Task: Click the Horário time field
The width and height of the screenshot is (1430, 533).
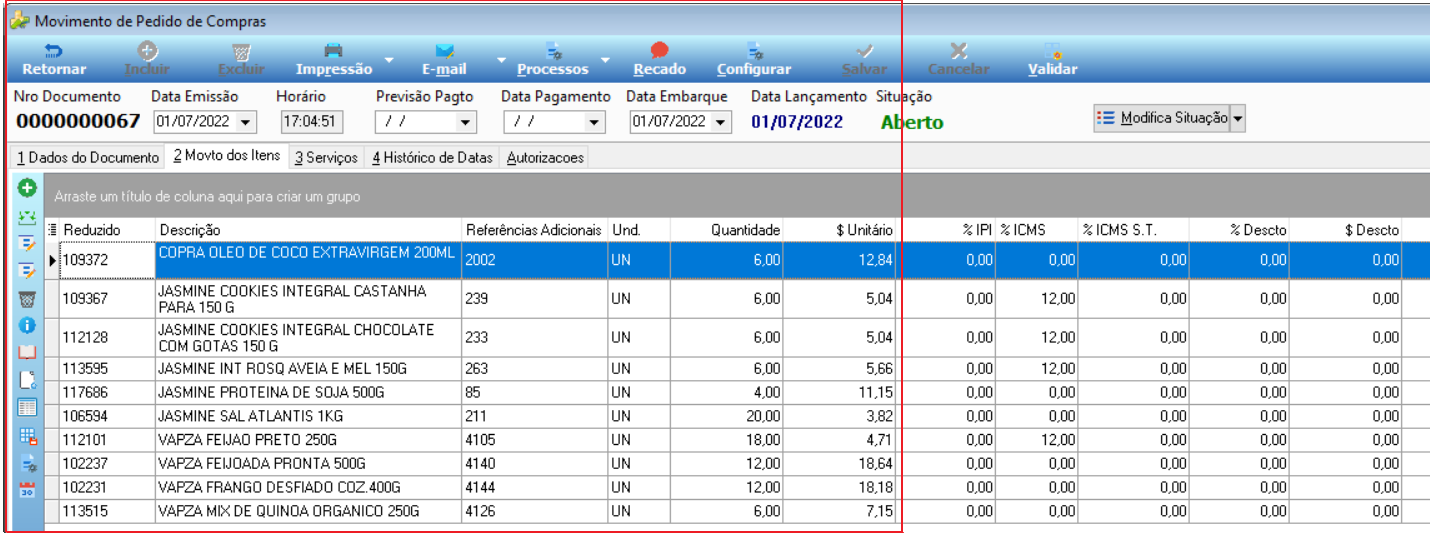Action: [x=311, y=122]
